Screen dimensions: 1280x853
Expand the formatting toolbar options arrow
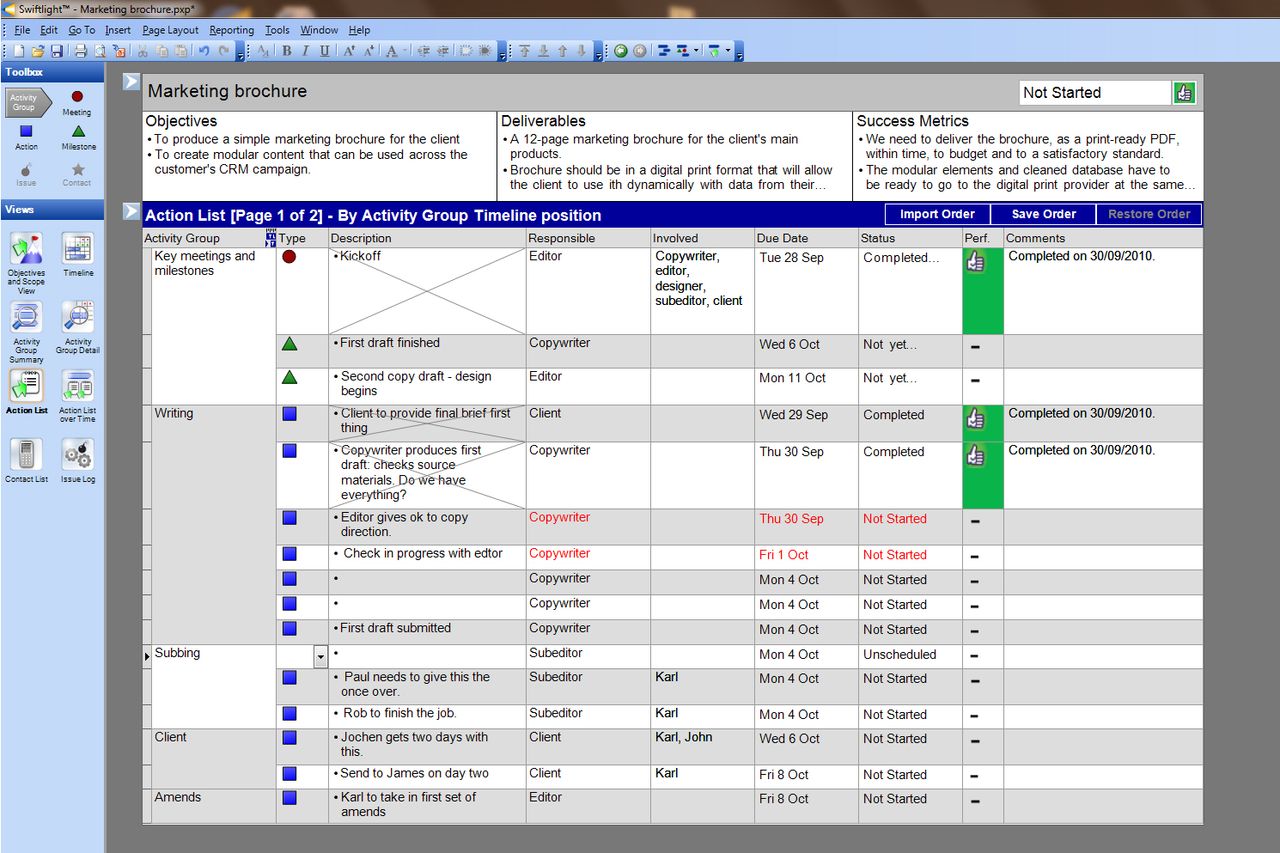click(x=502, y=52)
